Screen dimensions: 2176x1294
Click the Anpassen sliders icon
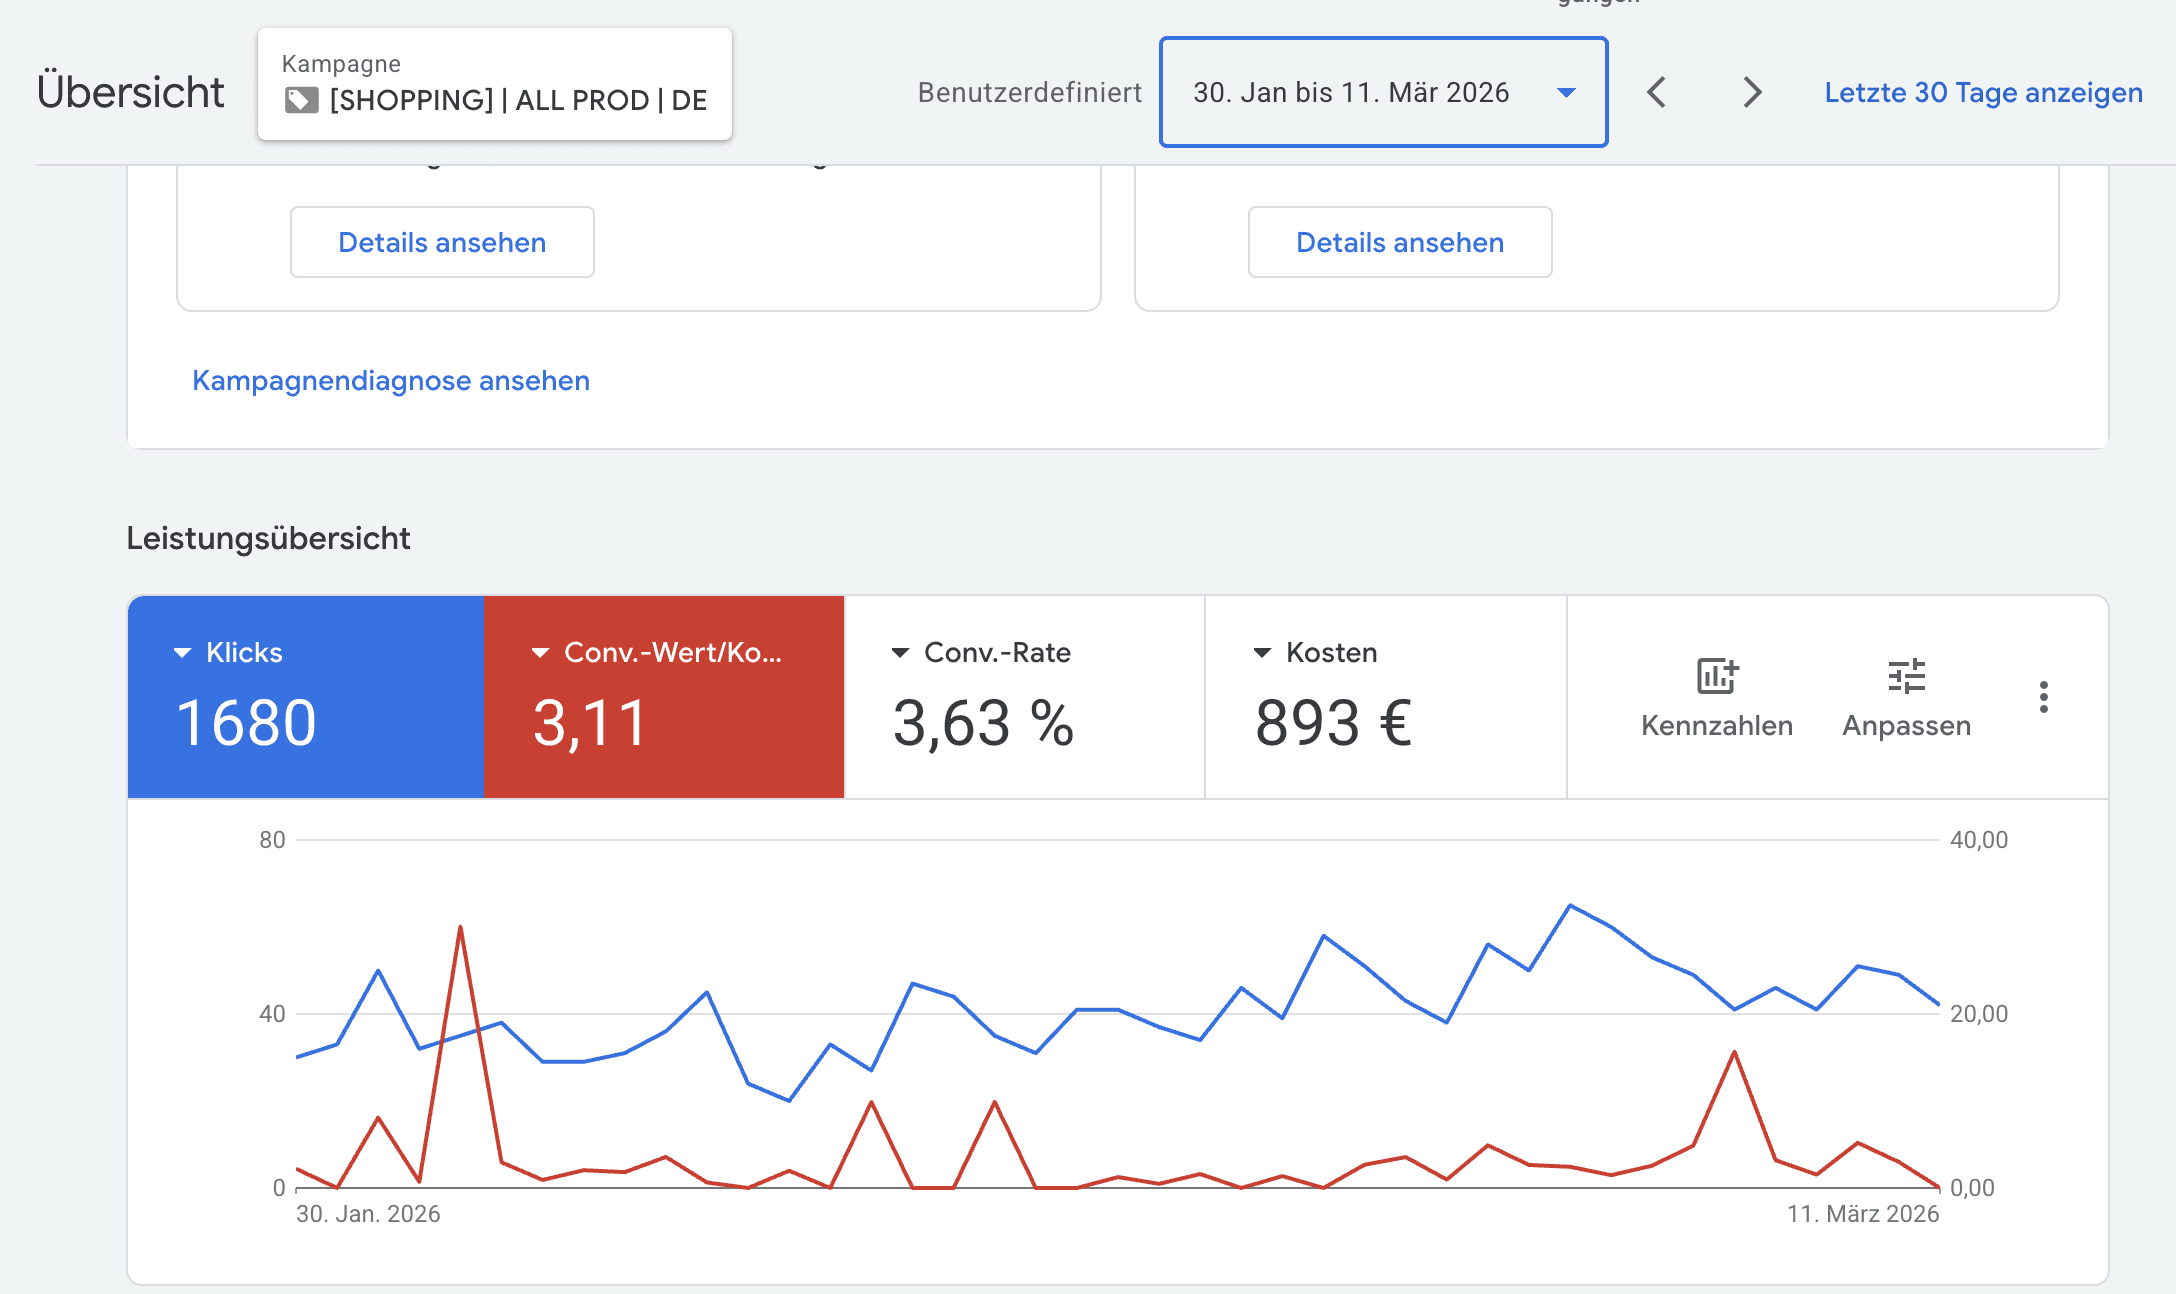[1906, 677]
